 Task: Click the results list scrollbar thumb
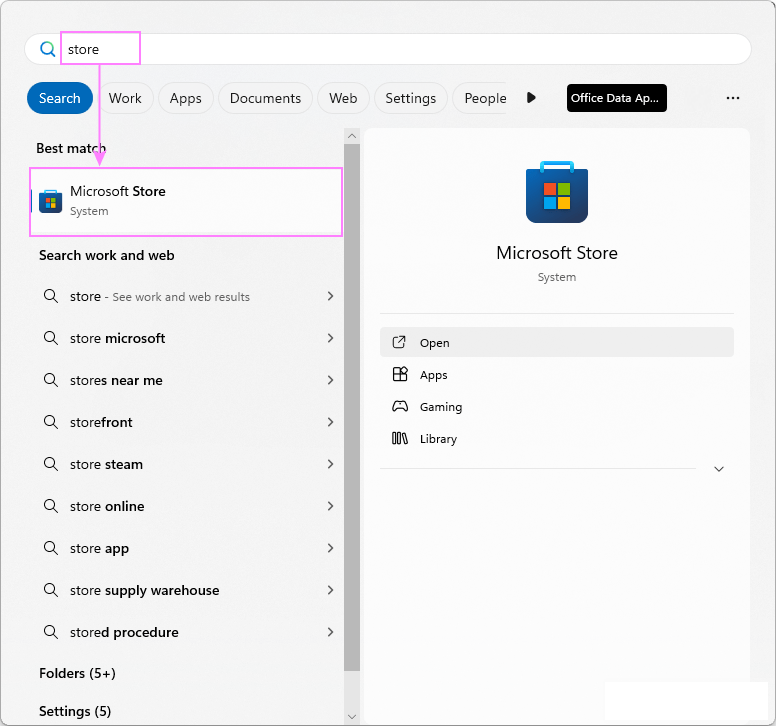point(352,407)
